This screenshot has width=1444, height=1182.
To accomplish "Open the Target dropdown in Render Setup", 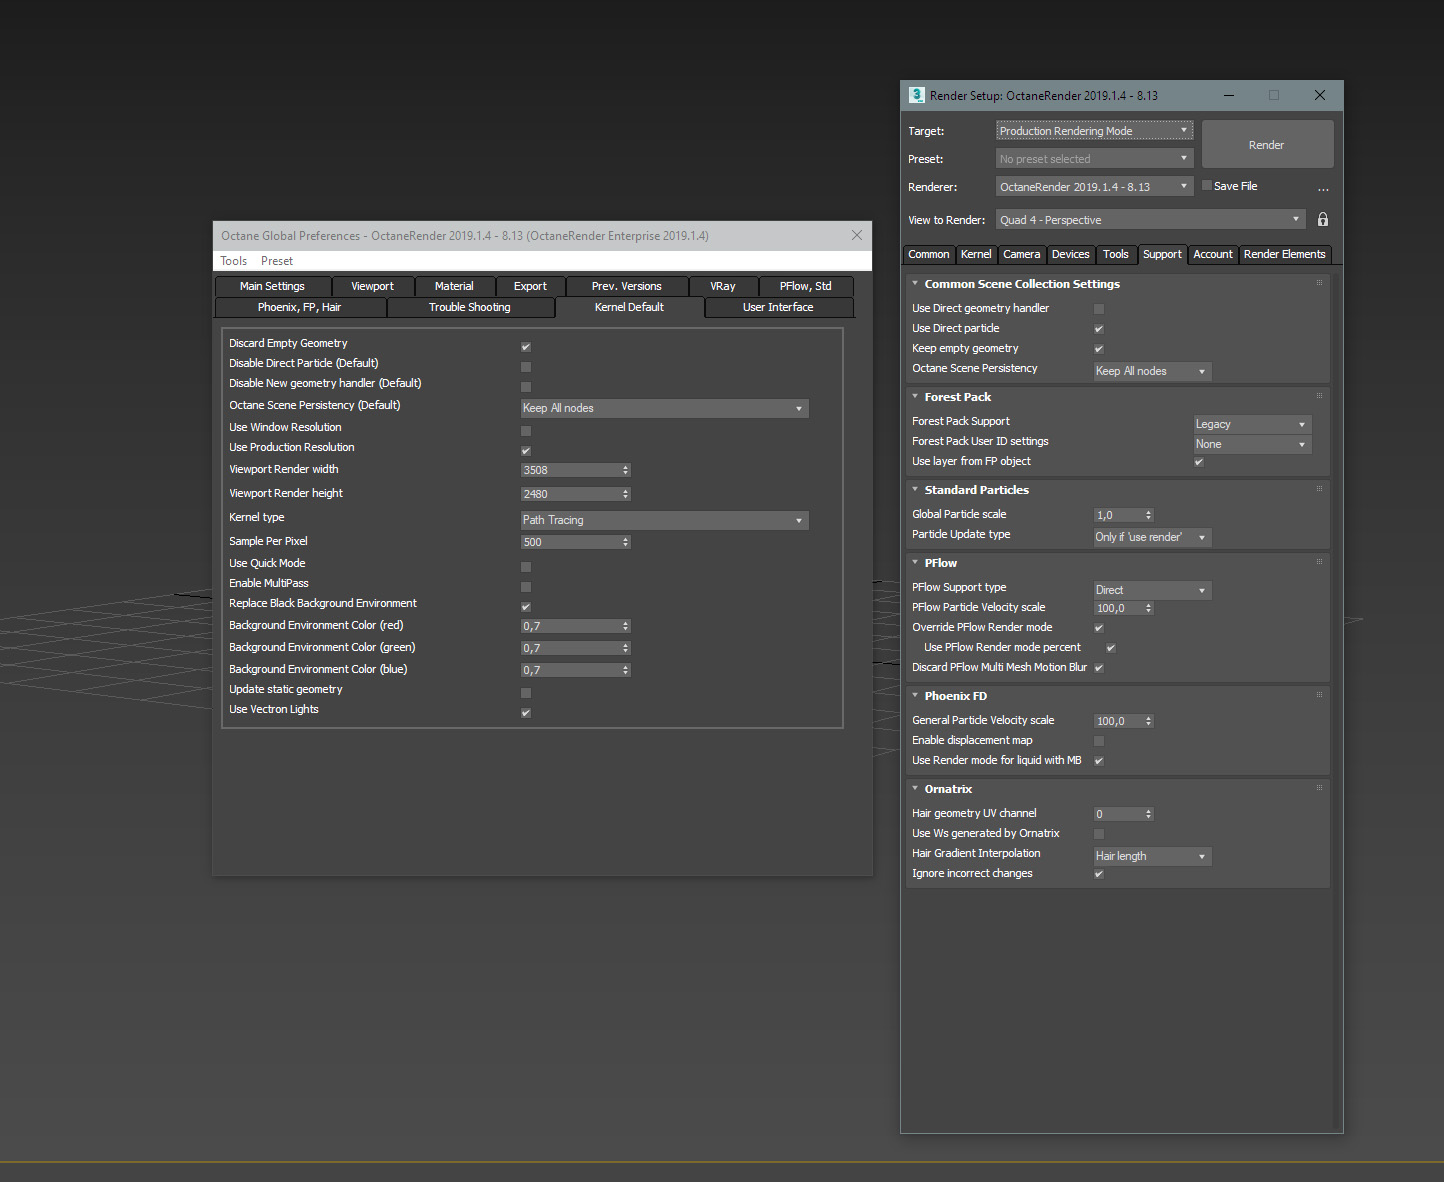I will pyautogui.click(x=1094, y=131).
